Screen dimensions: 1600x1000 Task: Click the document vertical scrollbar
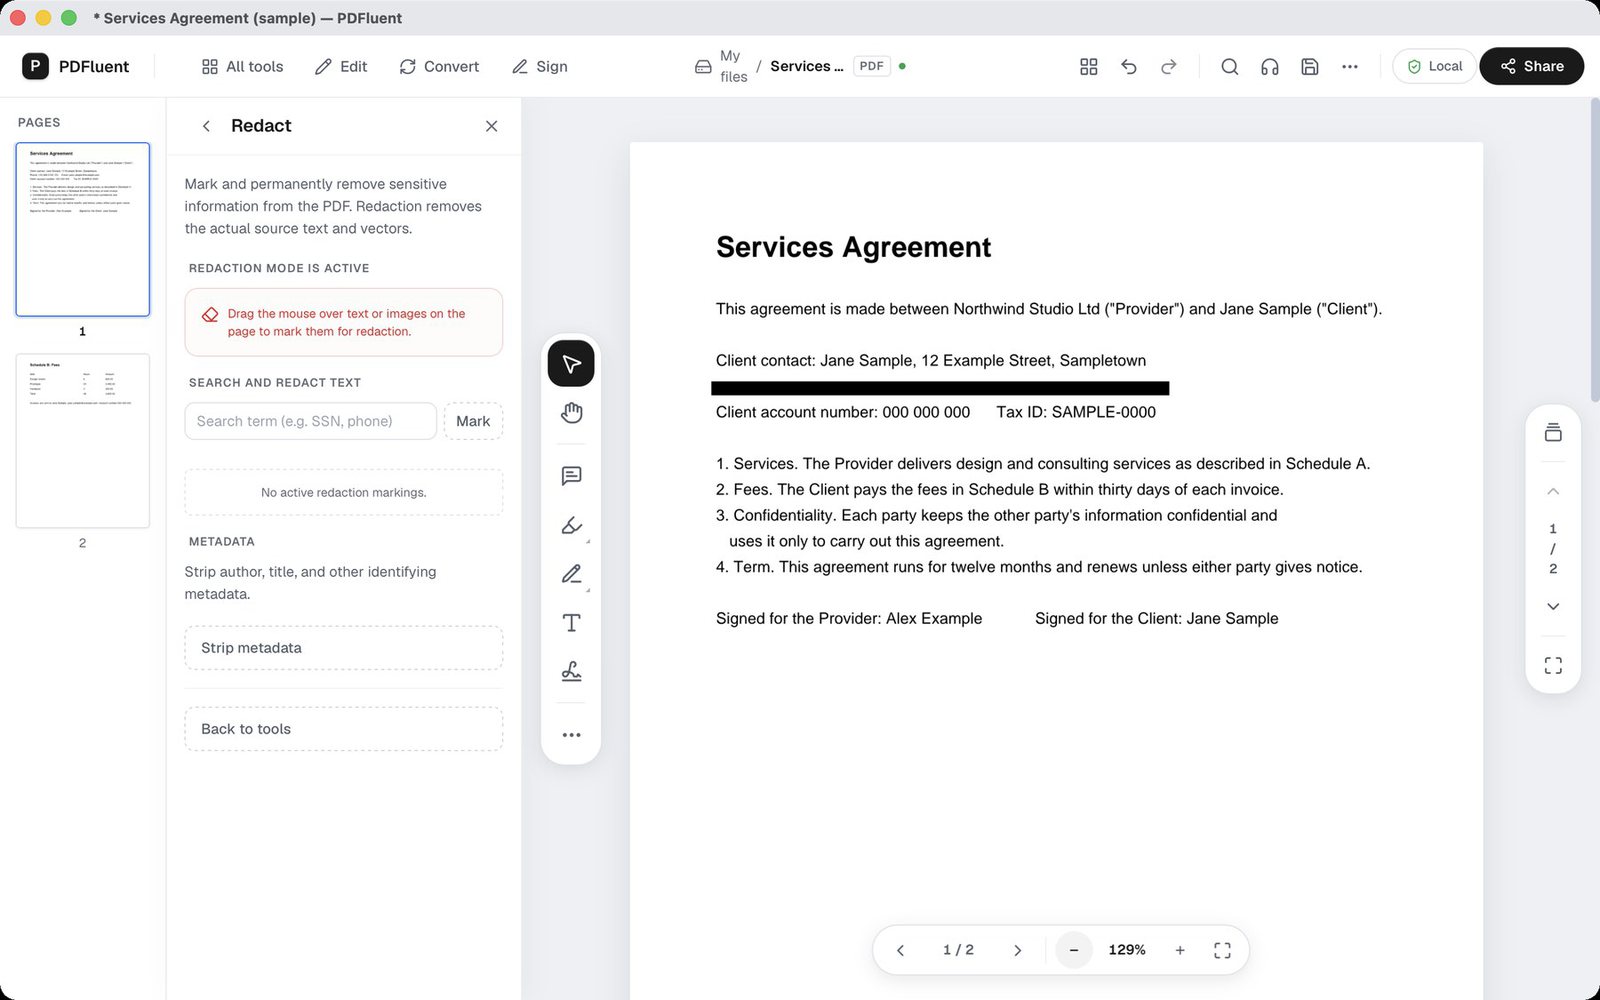(x=1594, y=250)
